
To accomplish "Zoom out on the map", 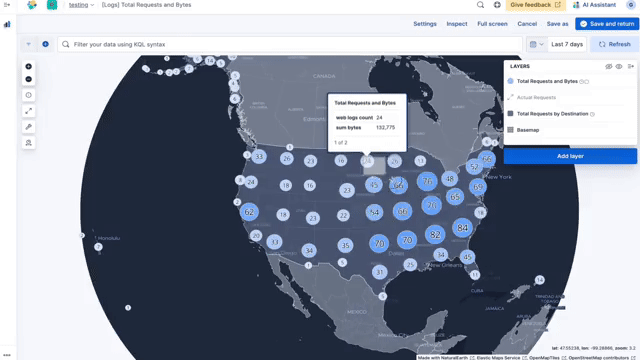I will point(29,79).
